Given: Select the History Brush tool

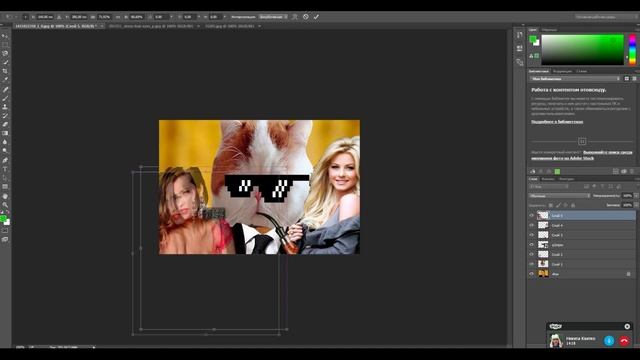Looking at the screenshot, I should (x=5, y=116).
